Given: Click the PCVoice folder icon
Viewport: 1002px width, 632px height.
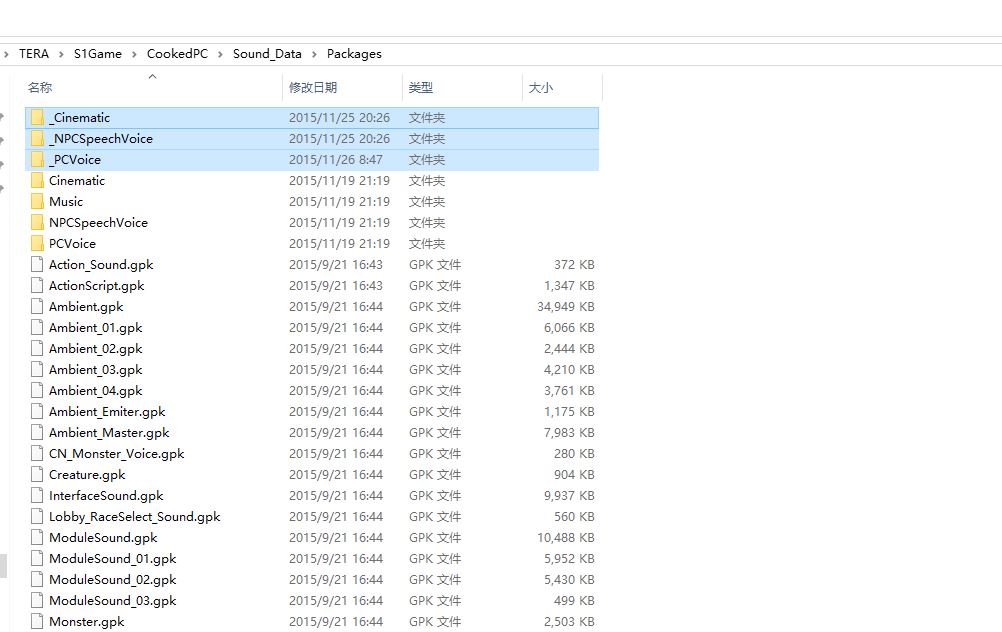Looking at the screenshot, I should coord(37,243).
